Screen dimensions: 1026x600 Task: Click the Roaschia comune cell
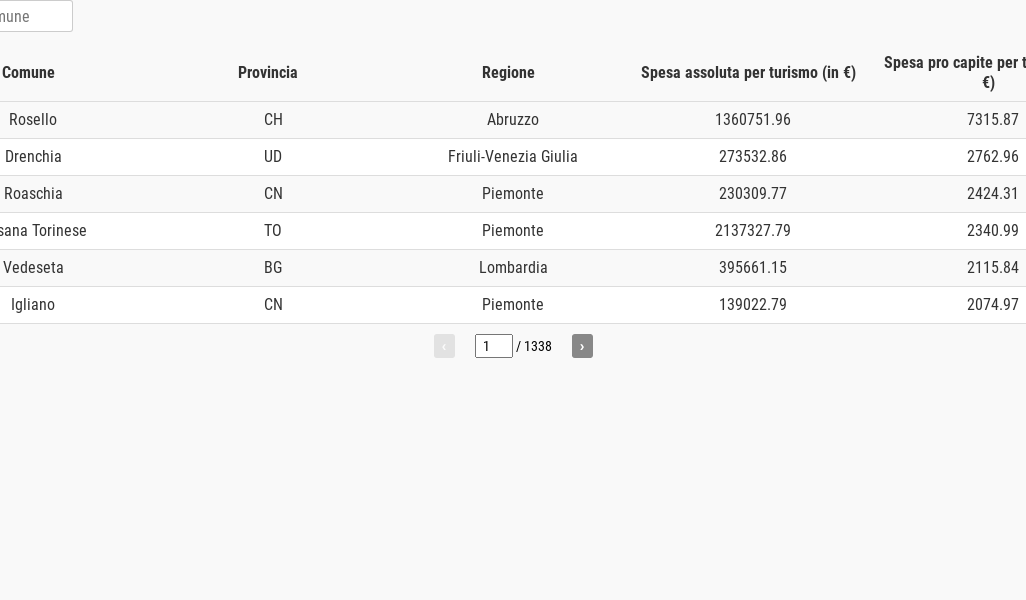(x=33, y=194)
